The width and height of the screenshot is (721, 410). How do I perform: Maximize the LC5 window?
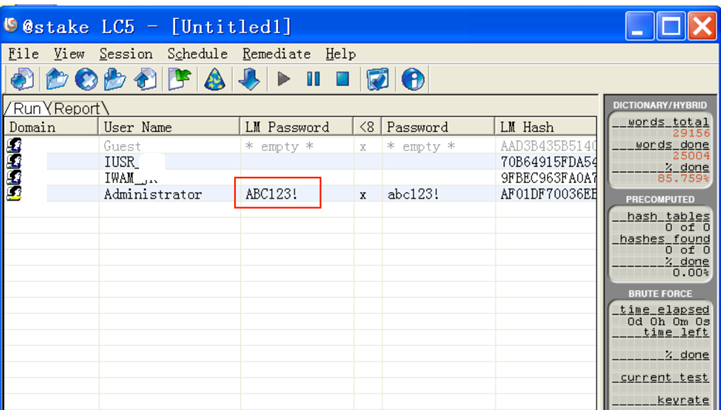point(671,26)
